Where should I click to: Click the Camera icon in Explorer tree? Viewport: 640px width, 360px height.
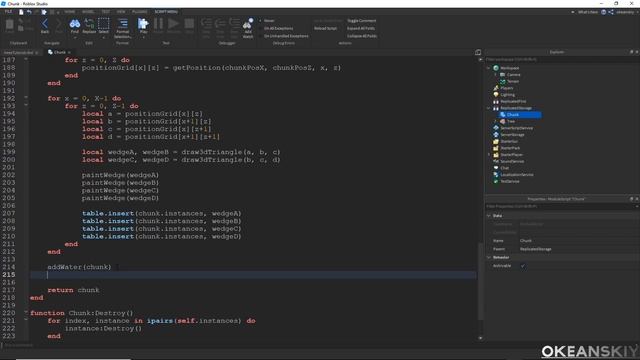coord(502,75)
